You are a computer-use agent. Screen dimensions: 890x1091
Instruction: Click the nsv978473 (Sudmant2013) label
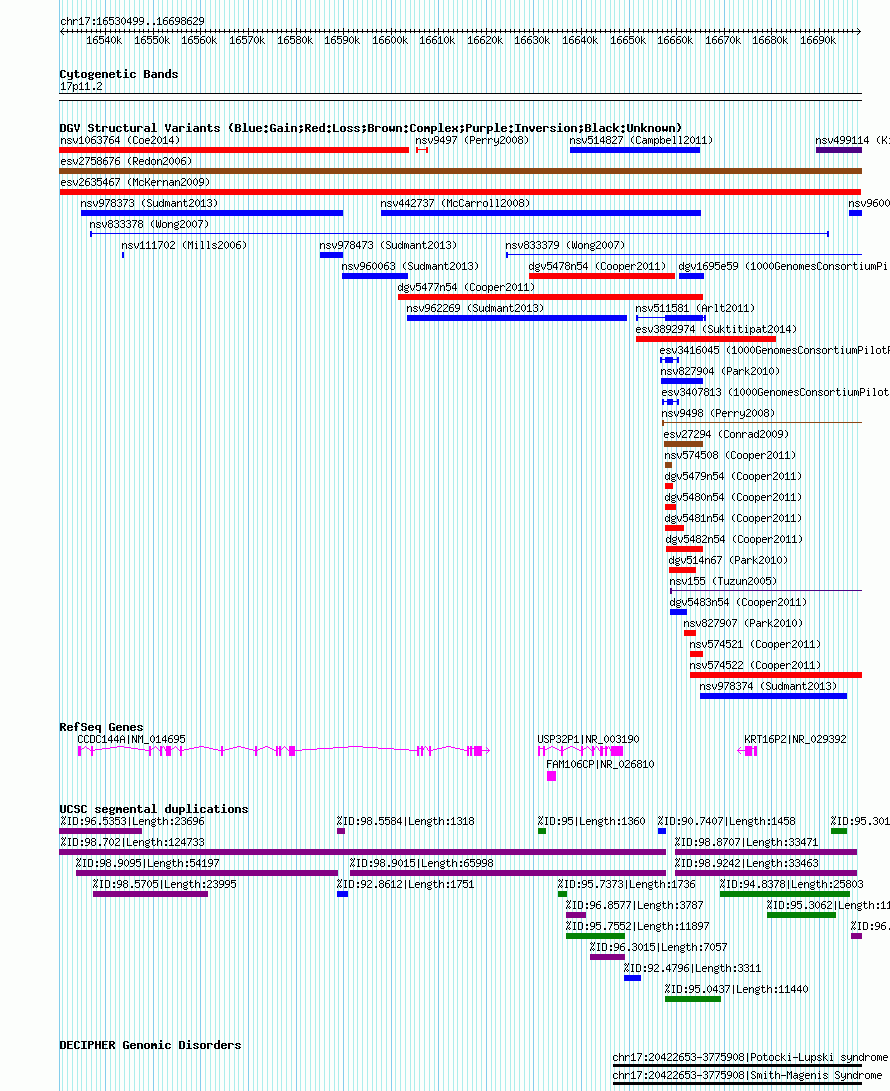tap(388, 245)
